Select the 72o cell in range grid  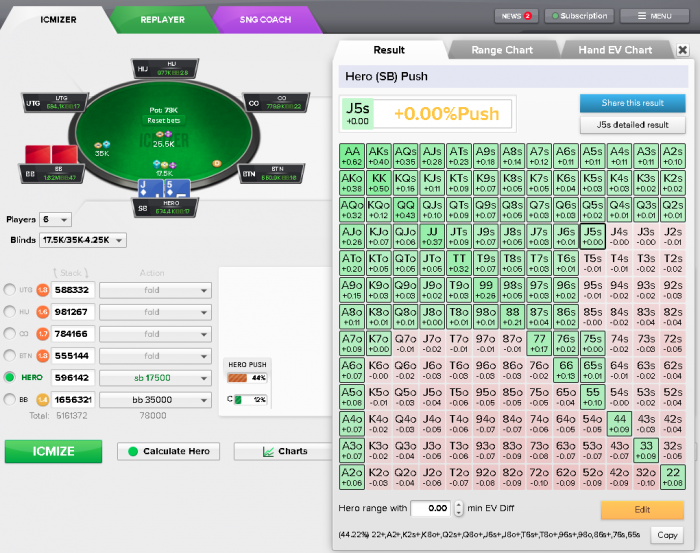click(539, 477)
